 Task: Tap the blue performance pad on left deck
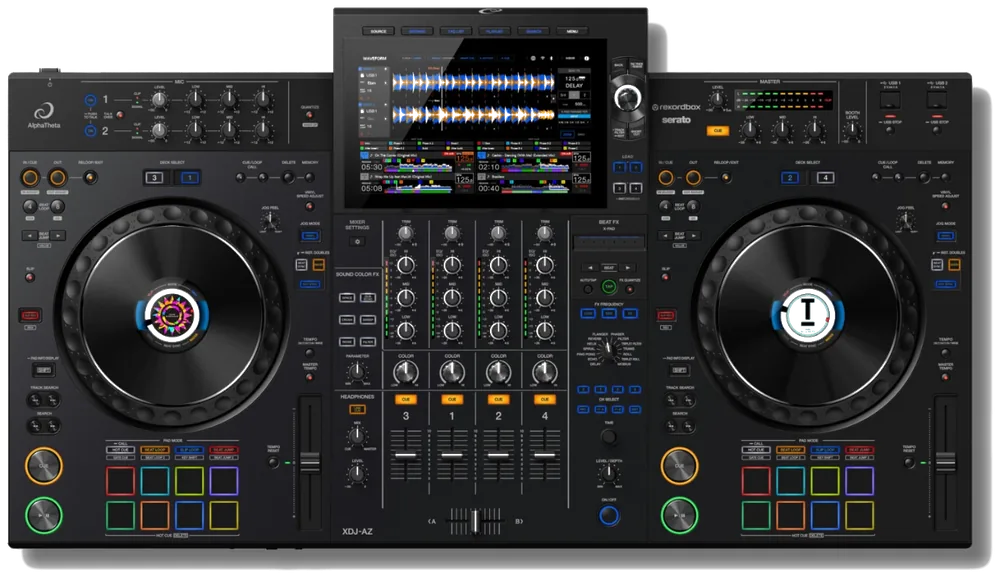189,515
